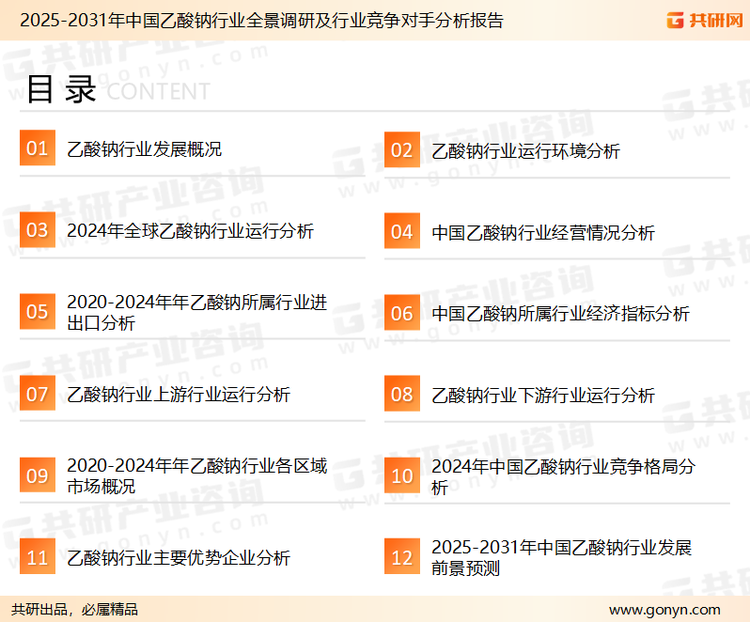Select chapter title 乙酸钠行业运行环境分析
Screen dimensions: 750x622
pyautogui.click(x=526, y=151)
